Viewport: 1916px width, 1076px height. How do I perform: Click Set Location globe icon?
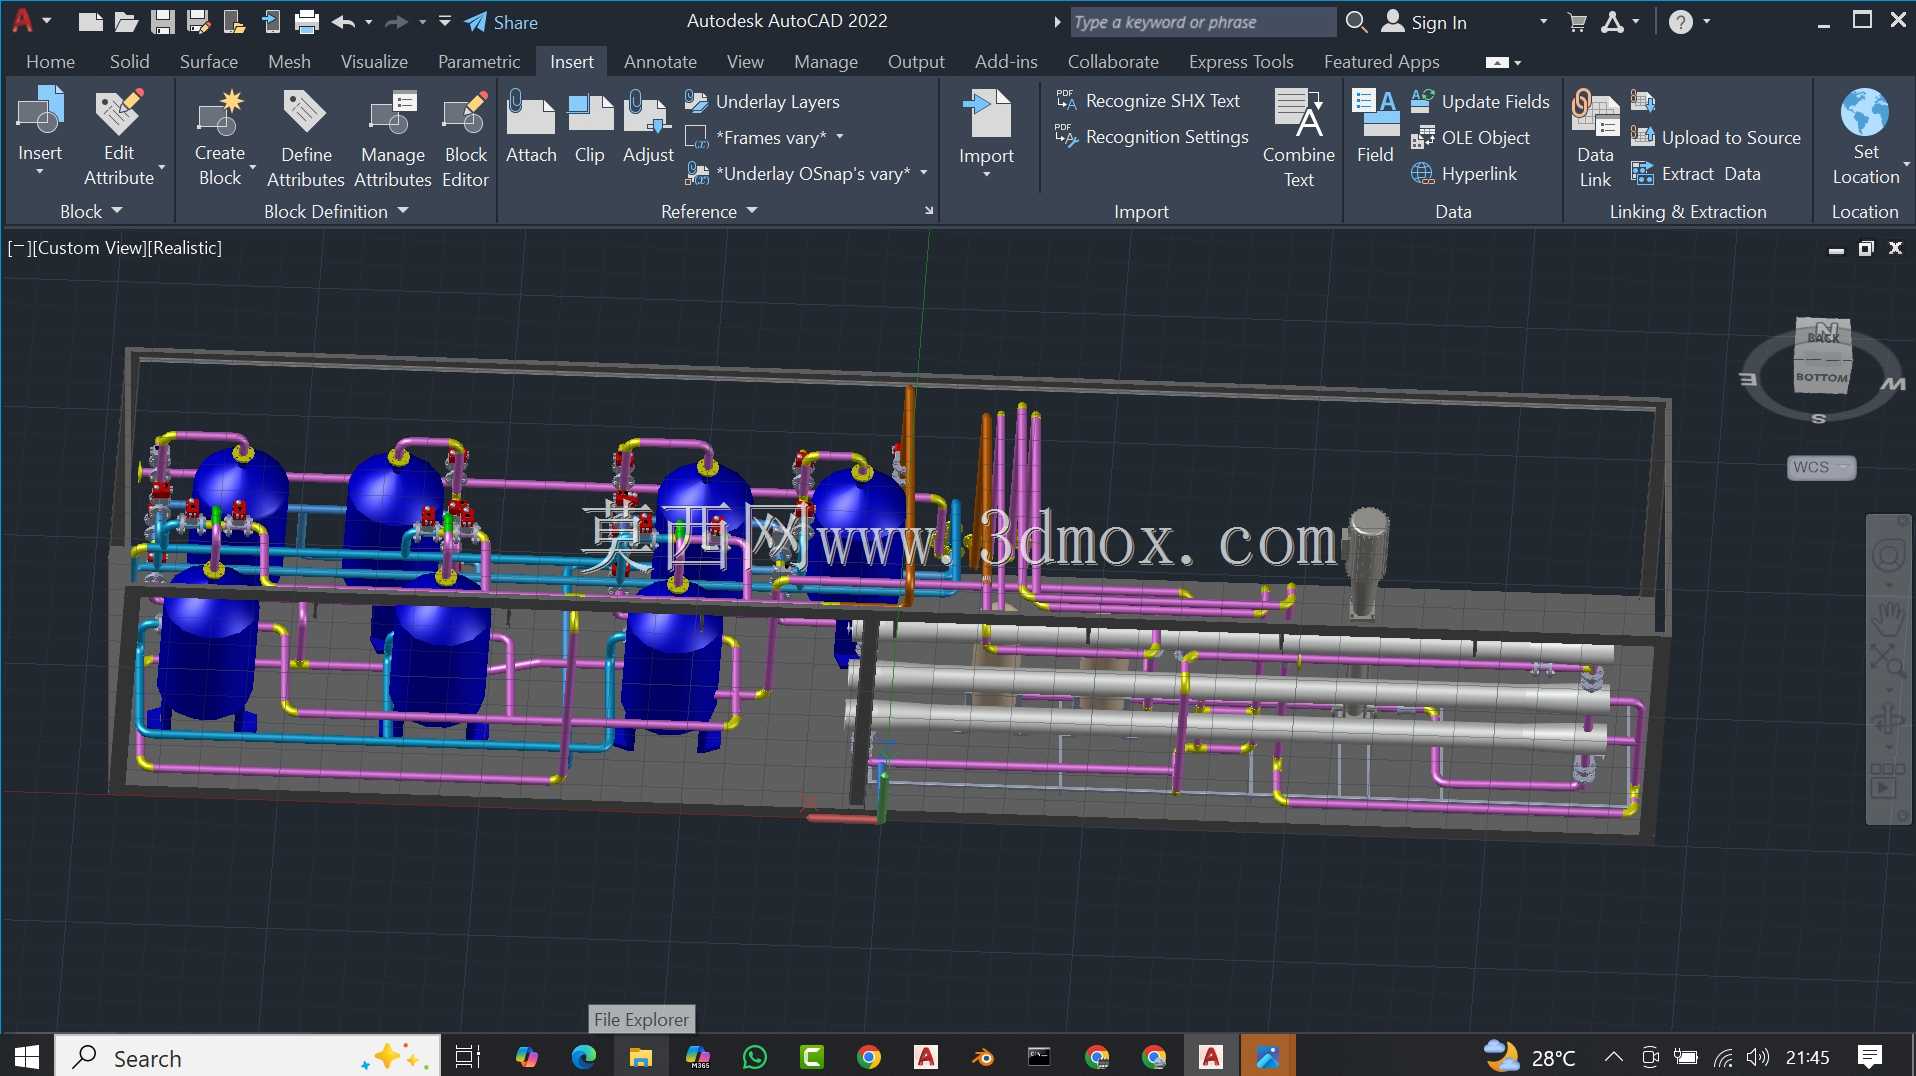pos(1865,112)
